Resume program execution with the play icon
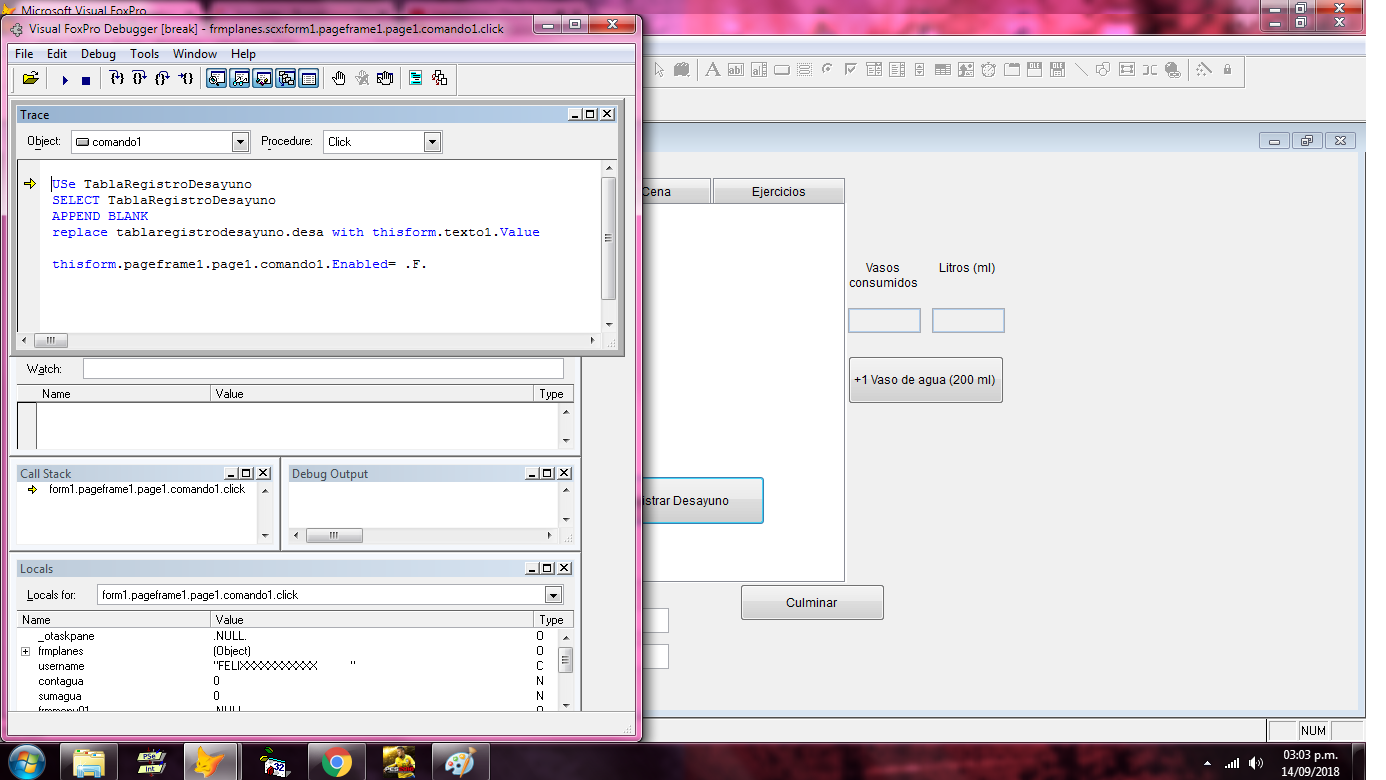Image resolution: width=1386 pixels, height=780 pixels. tap(65, 80)
